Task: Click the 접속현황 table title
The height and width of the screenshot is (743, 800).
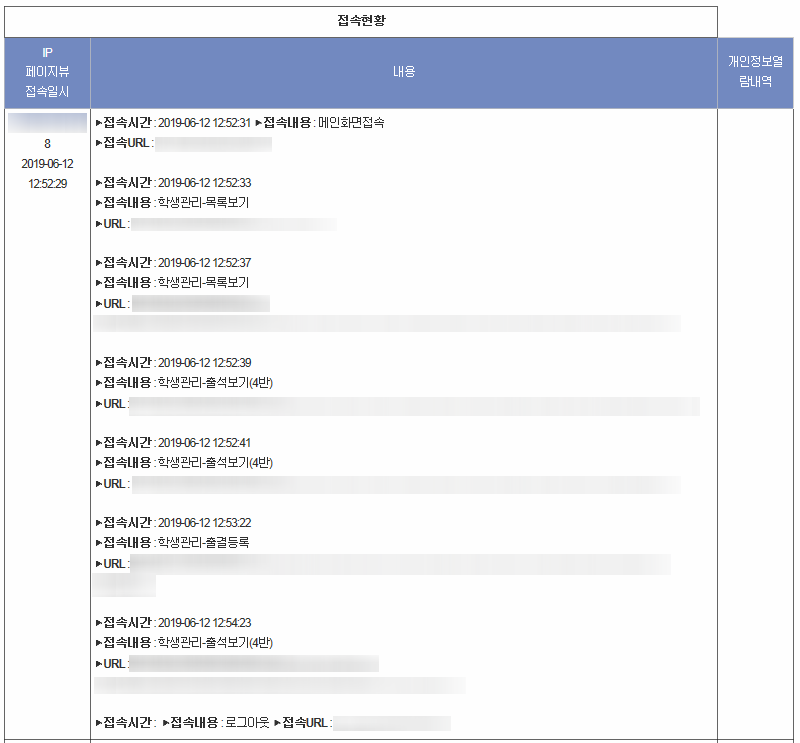Action: [361, 21]
